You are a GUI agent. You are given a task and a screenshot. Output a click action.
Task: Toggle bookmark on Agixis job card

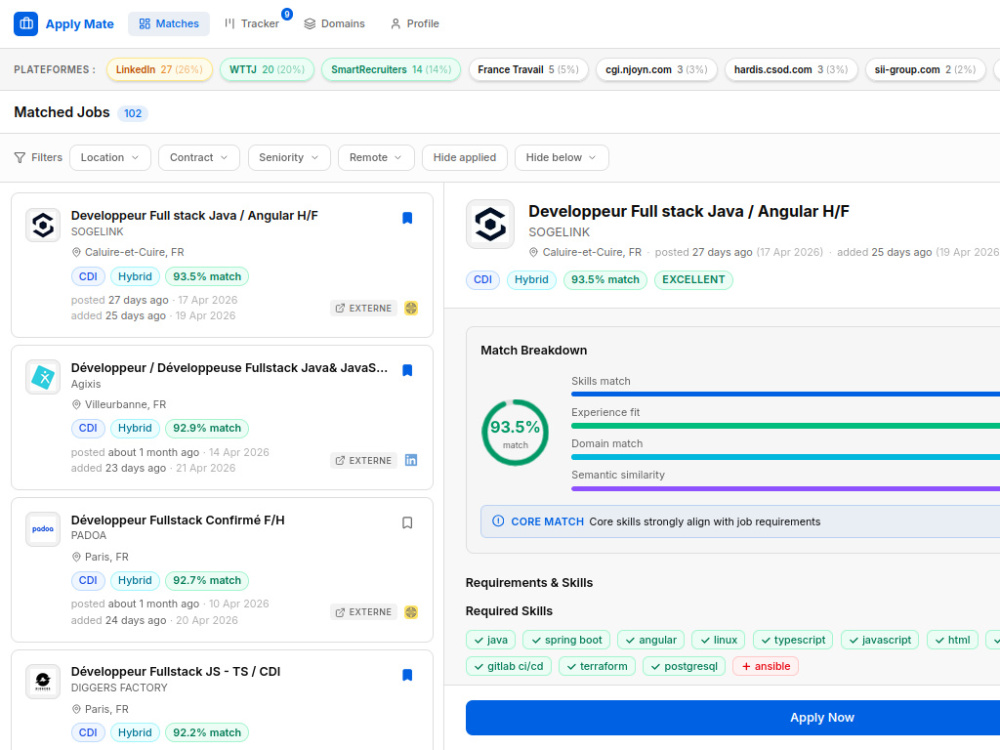(x=408, y=371)
